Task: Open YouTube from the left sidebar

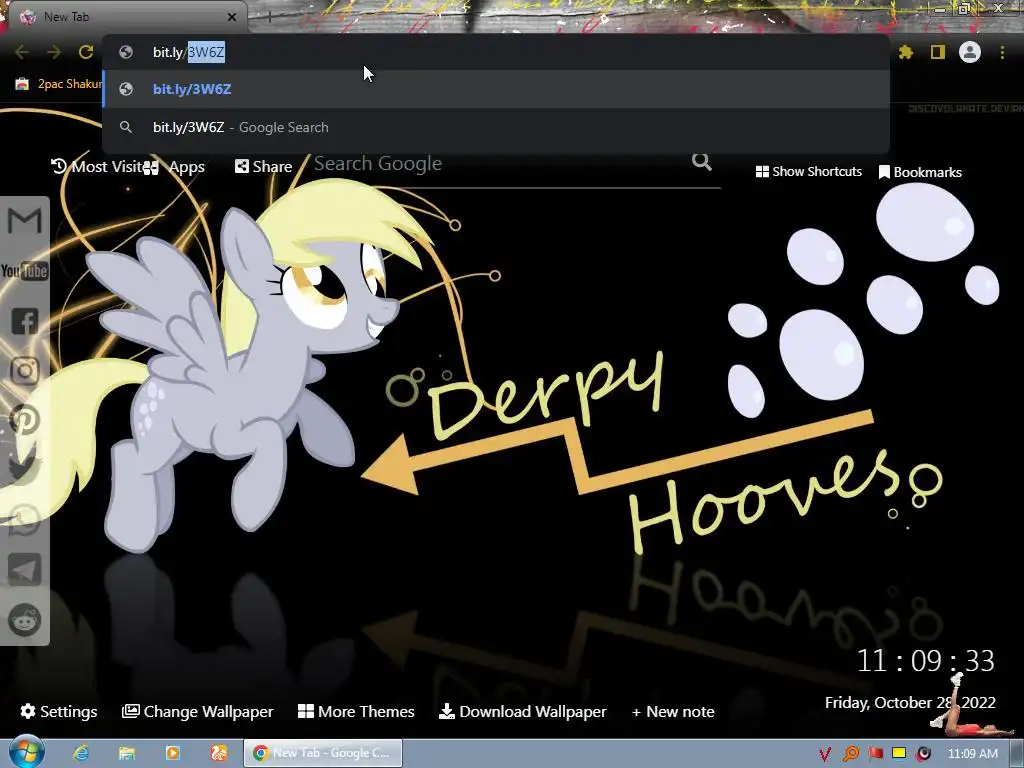Action: [24, 270]
